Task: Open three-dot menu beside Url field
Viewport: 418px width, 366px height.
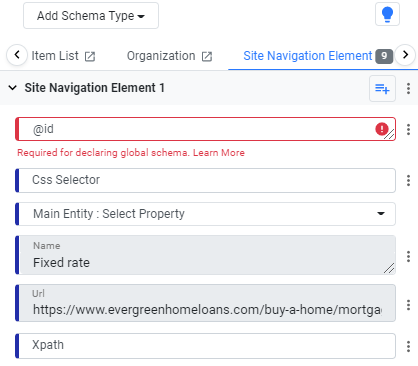Action: [408, 305]
